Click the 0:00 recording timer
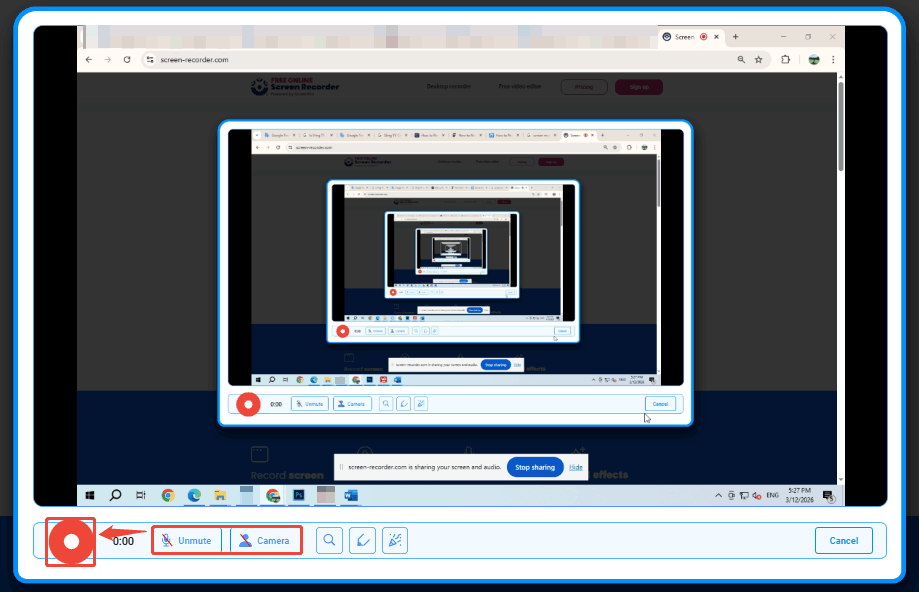The image size is (919, 592). pos(121,540)
